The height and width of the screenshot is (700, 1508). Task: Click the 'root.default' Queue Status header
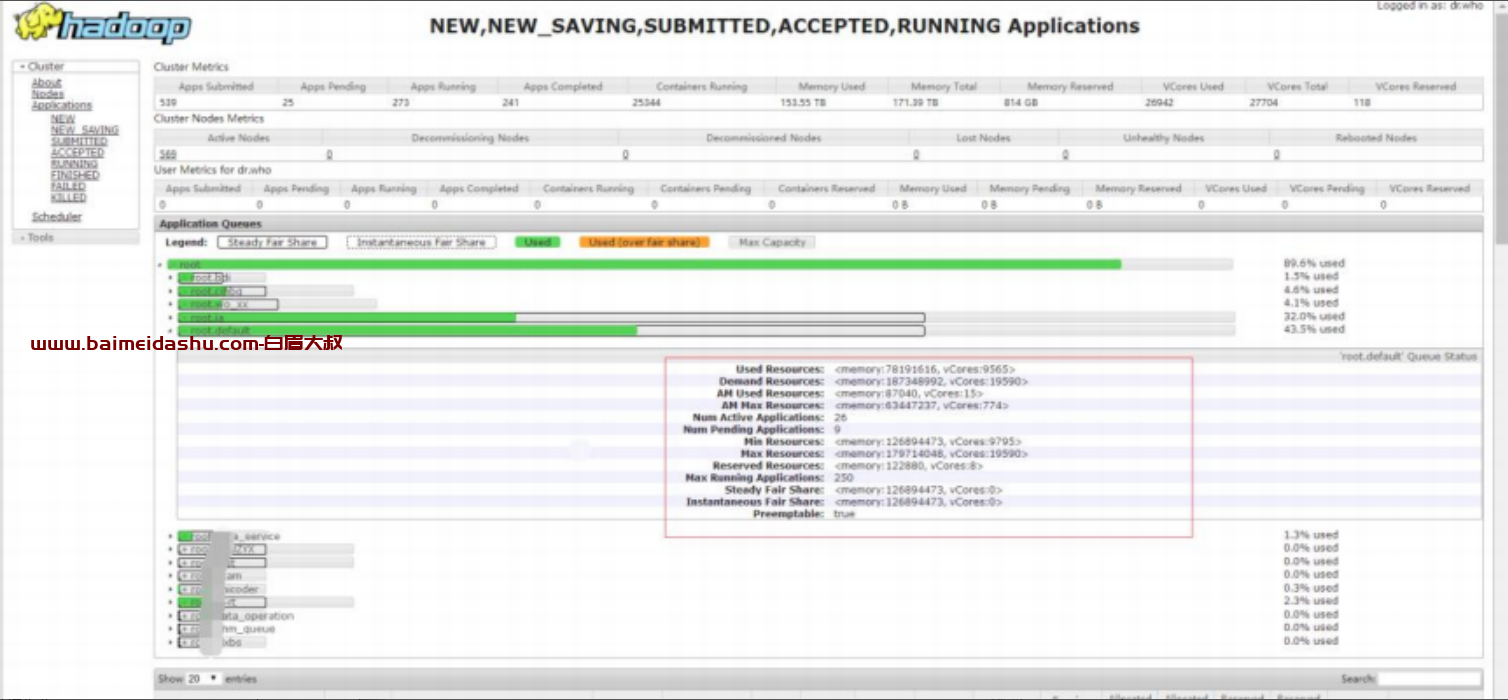[x=1408, y=356]
